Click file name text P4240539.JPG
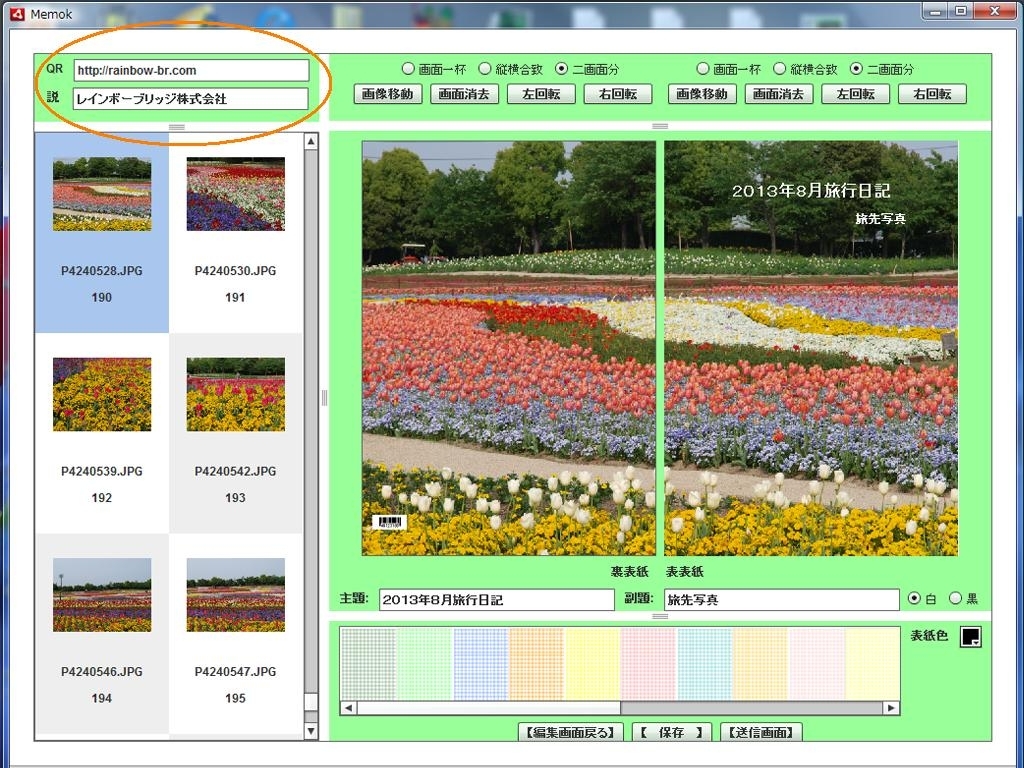Viewport: 1024px width, 768px height. [102, 471]
